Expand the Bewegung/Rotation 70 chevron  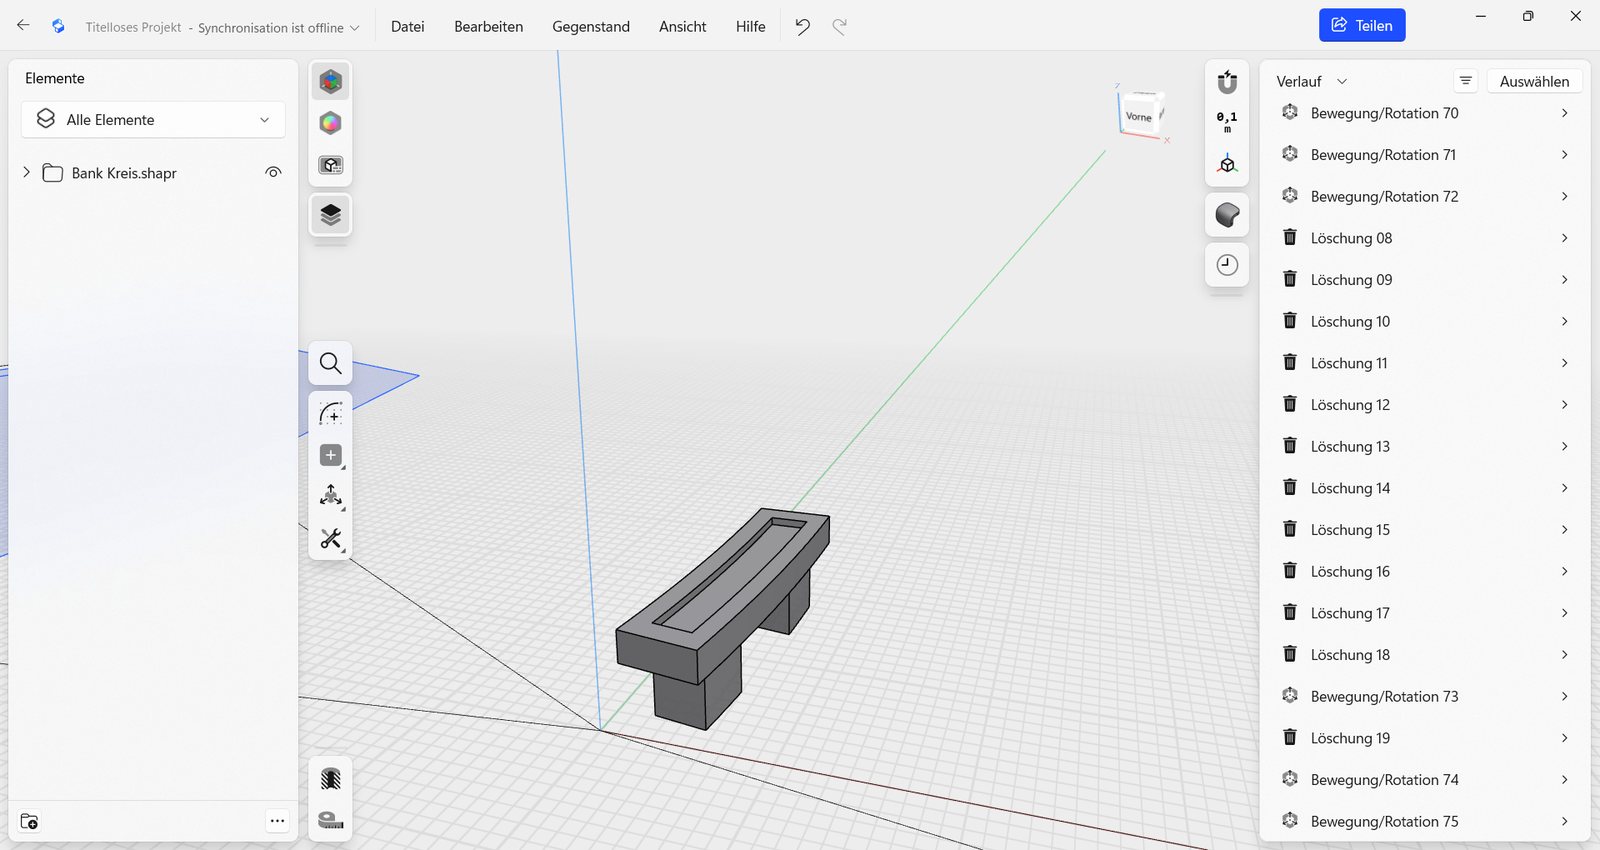point(1564,113)
